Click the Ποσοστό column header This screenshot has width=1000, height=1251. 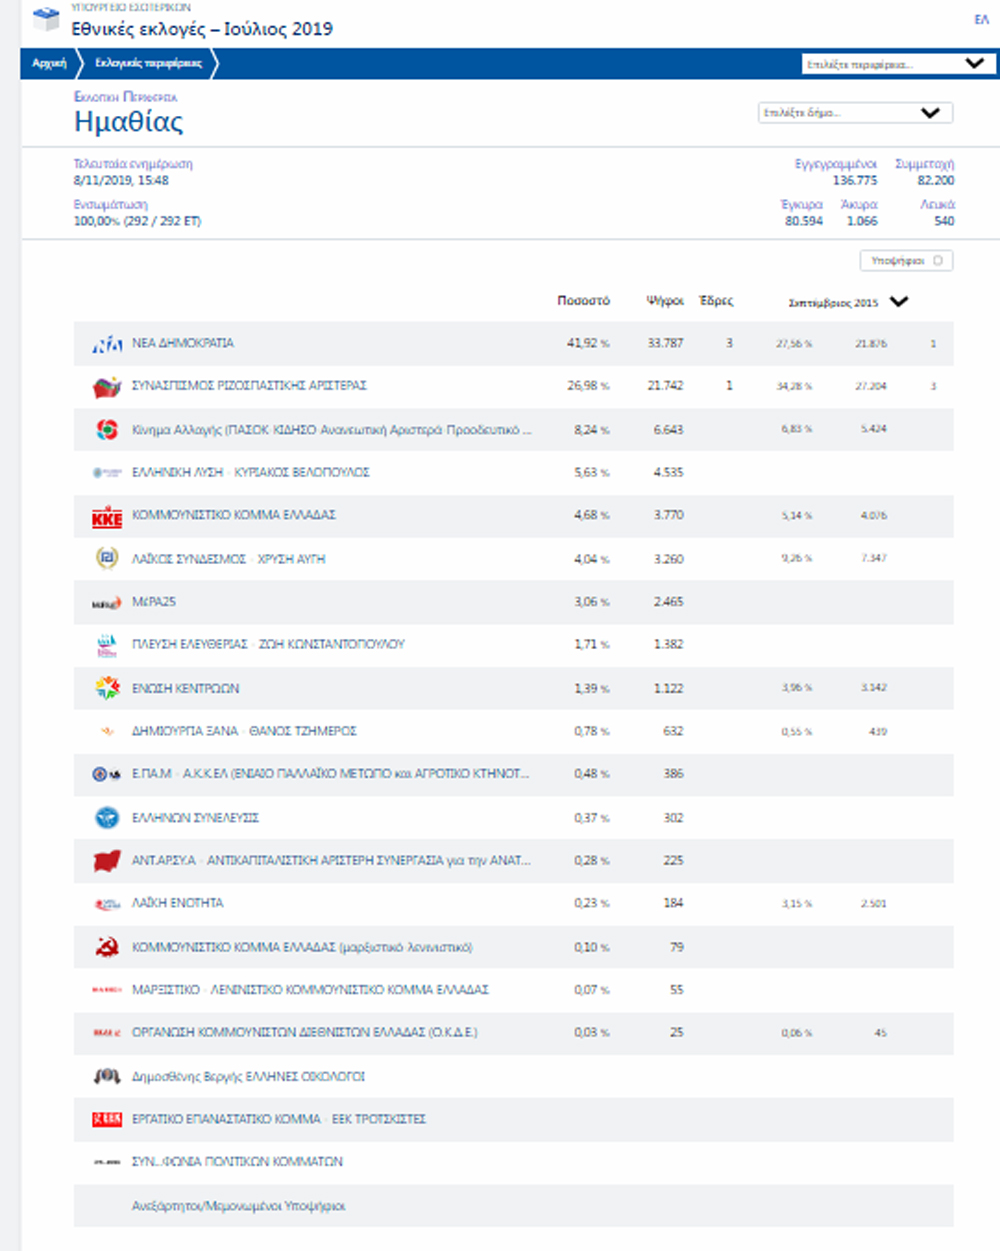pyautogui.click(x=583, y=301)
